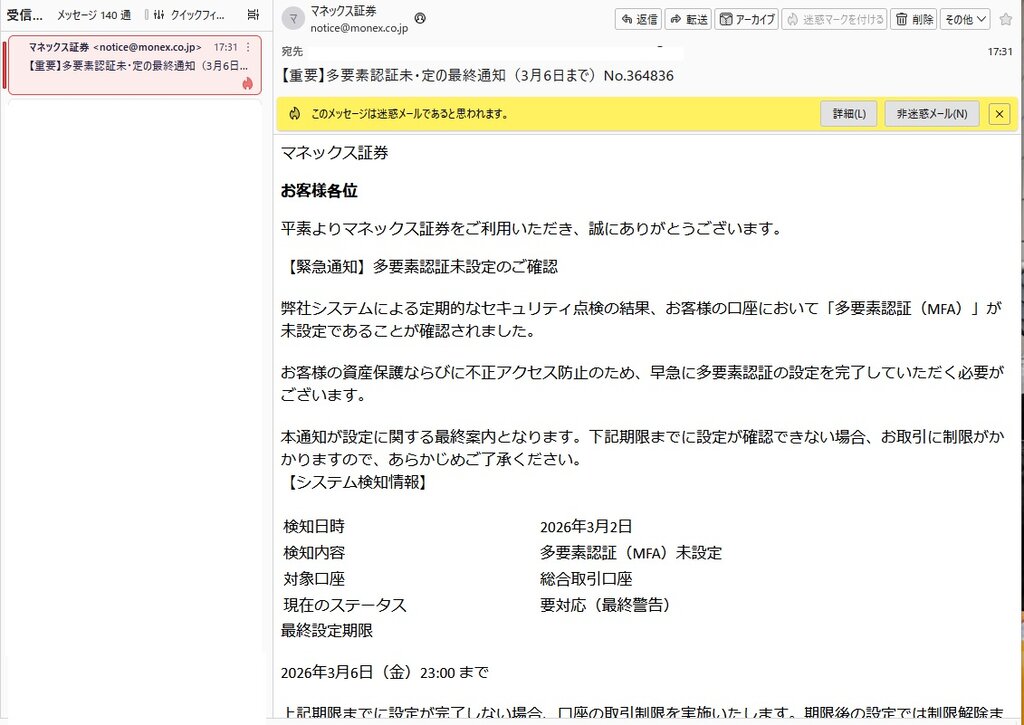Click the 宛先 recipient label
1024x725 pixels.
coord(292,52)
